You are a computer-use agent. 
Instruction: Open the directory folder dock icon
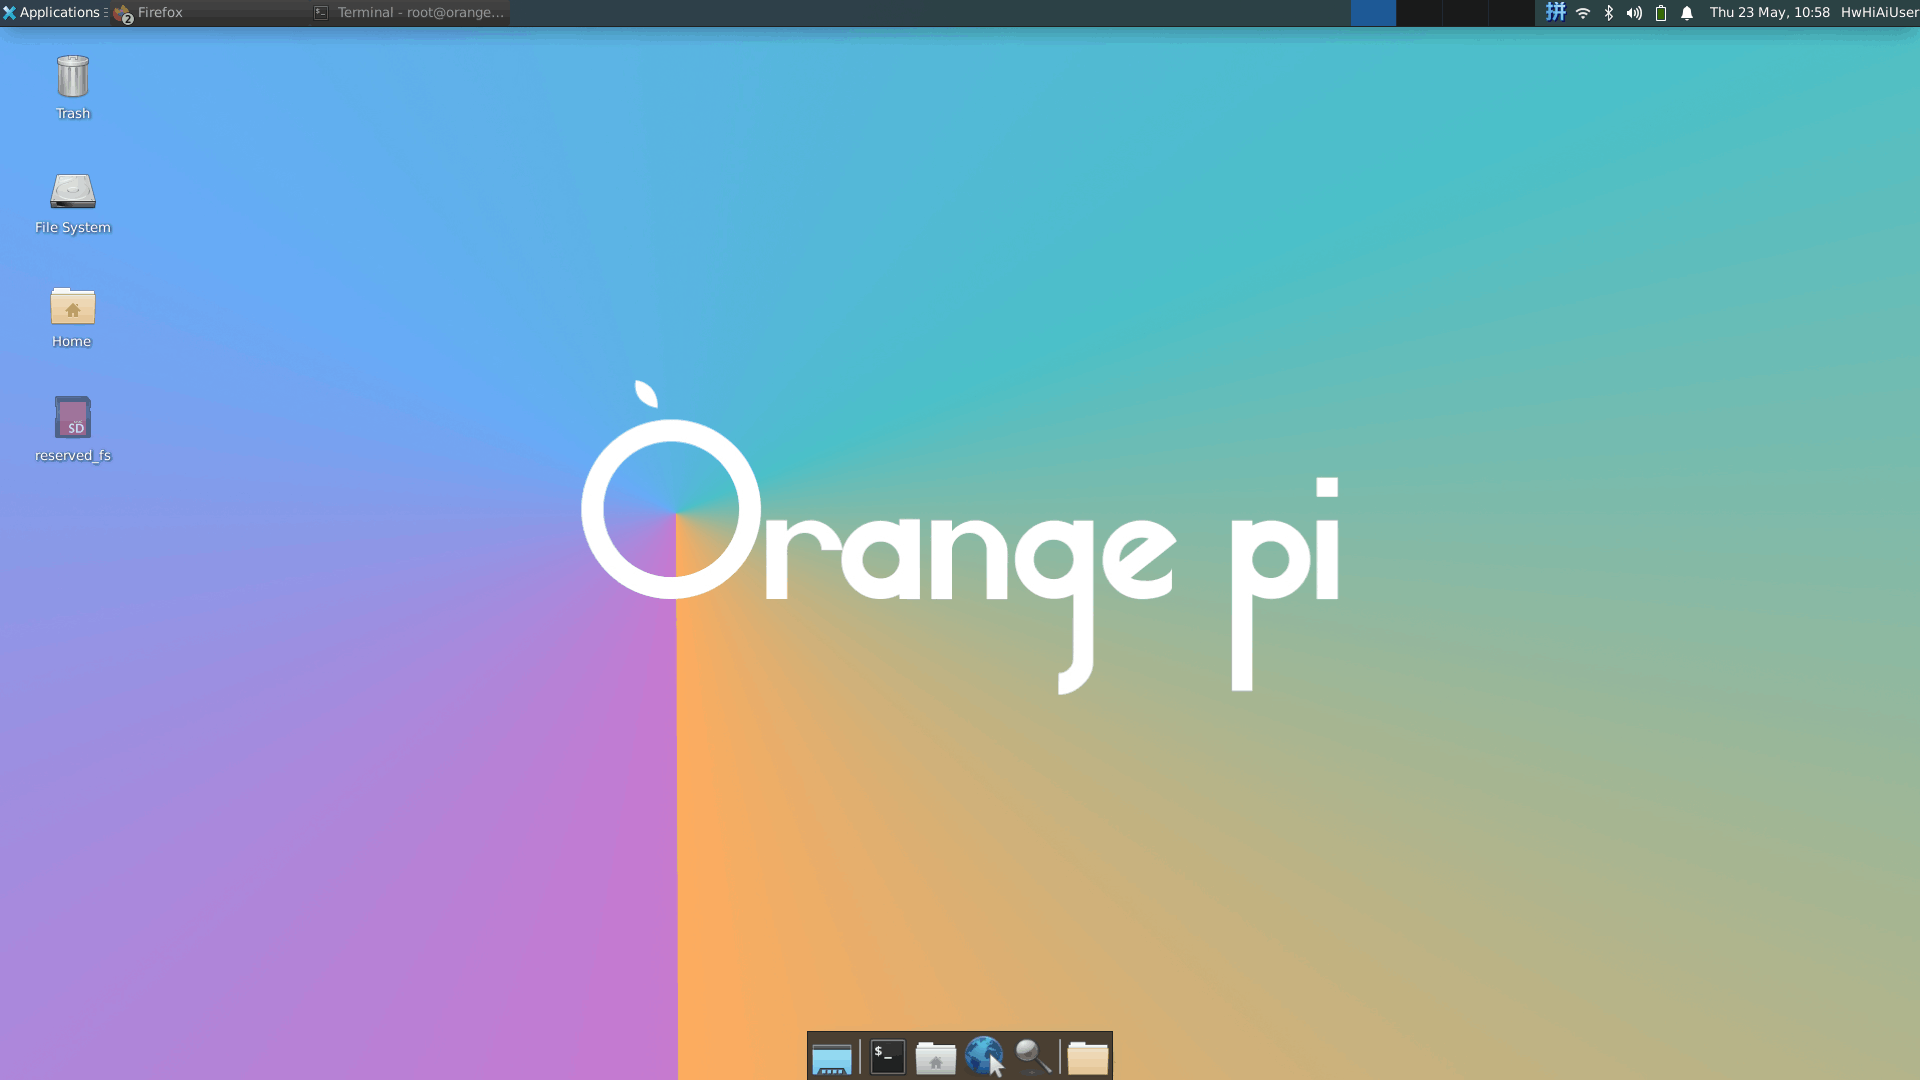point(1087,1057)
